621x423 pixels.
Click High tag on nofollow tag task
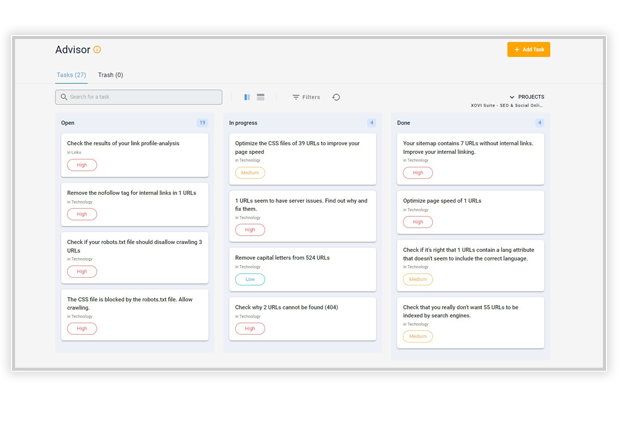82,214
